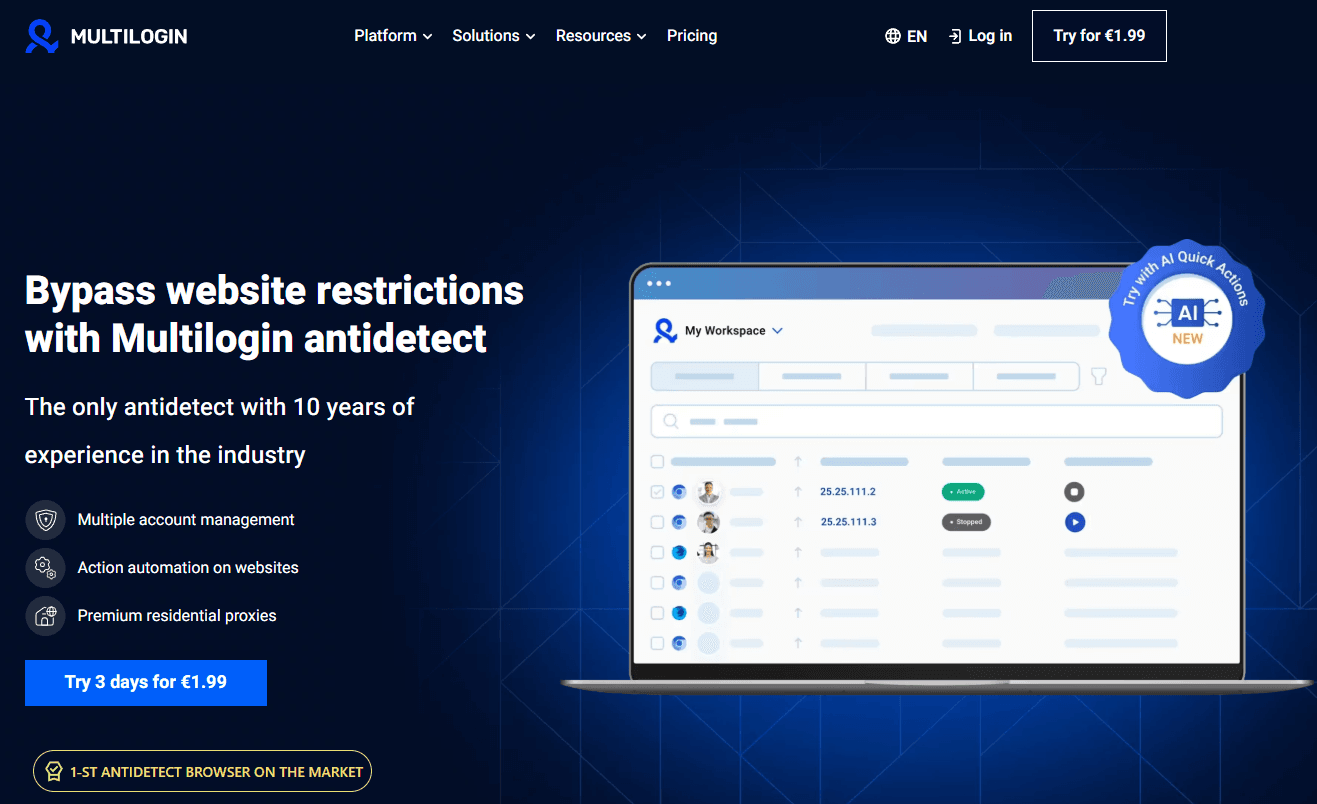Click the award ribbon icon in bottom badge
Image resolution: width=1317 pixels, height=804 pixels.
point(53,772)
